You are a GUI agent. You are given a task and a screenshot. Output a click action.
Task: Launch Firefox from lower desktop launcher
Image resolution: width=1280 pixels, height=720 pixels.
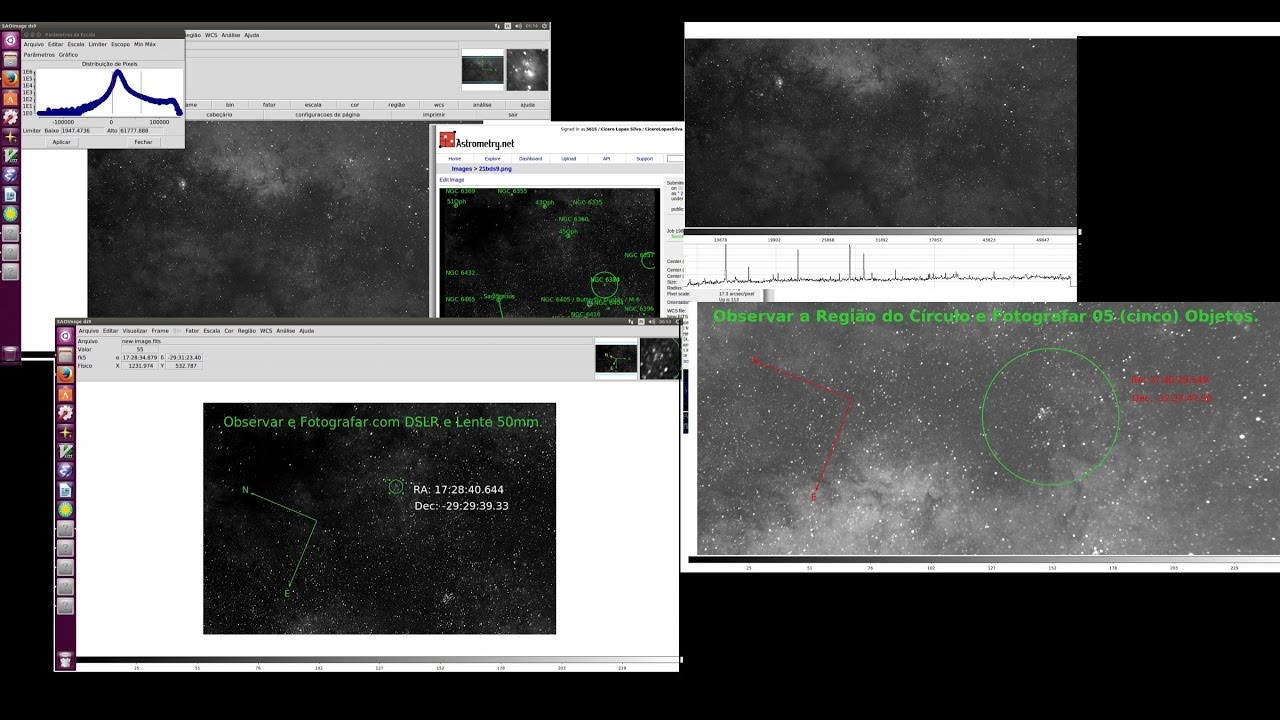click(x=65, y=374)
